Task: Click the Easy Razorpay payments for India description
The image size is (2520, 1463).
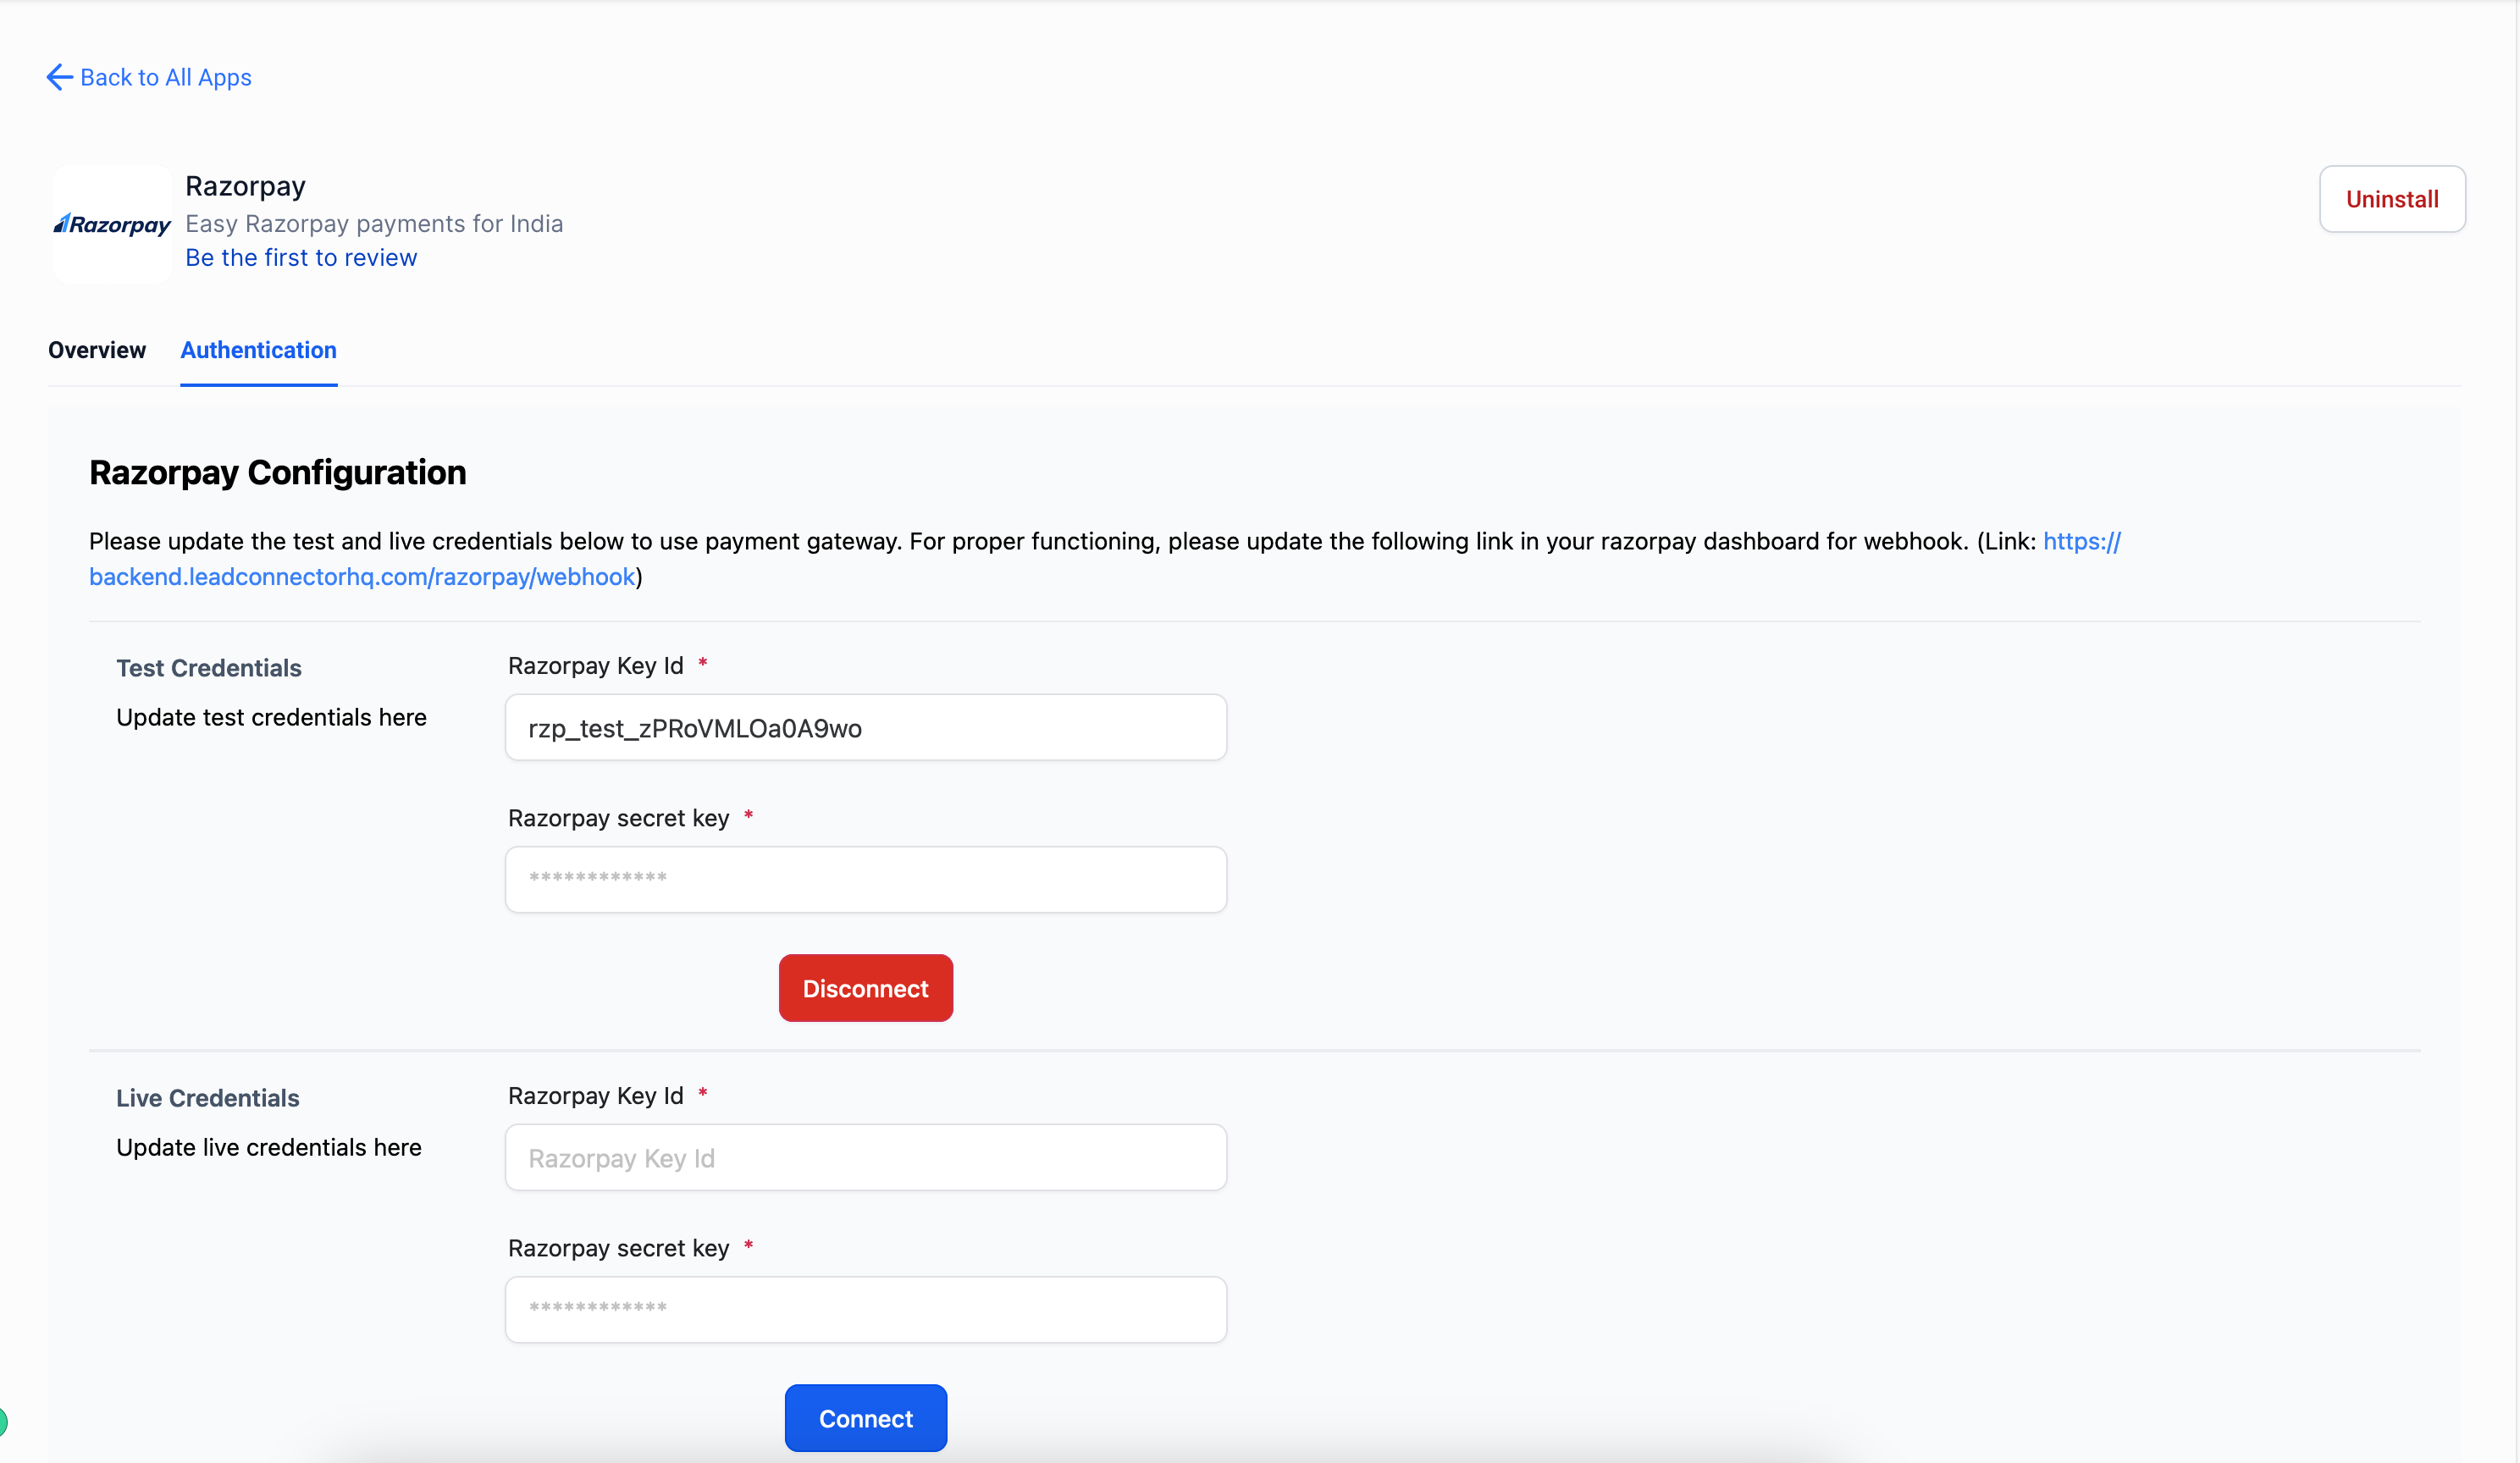Action: click(374, 223)
